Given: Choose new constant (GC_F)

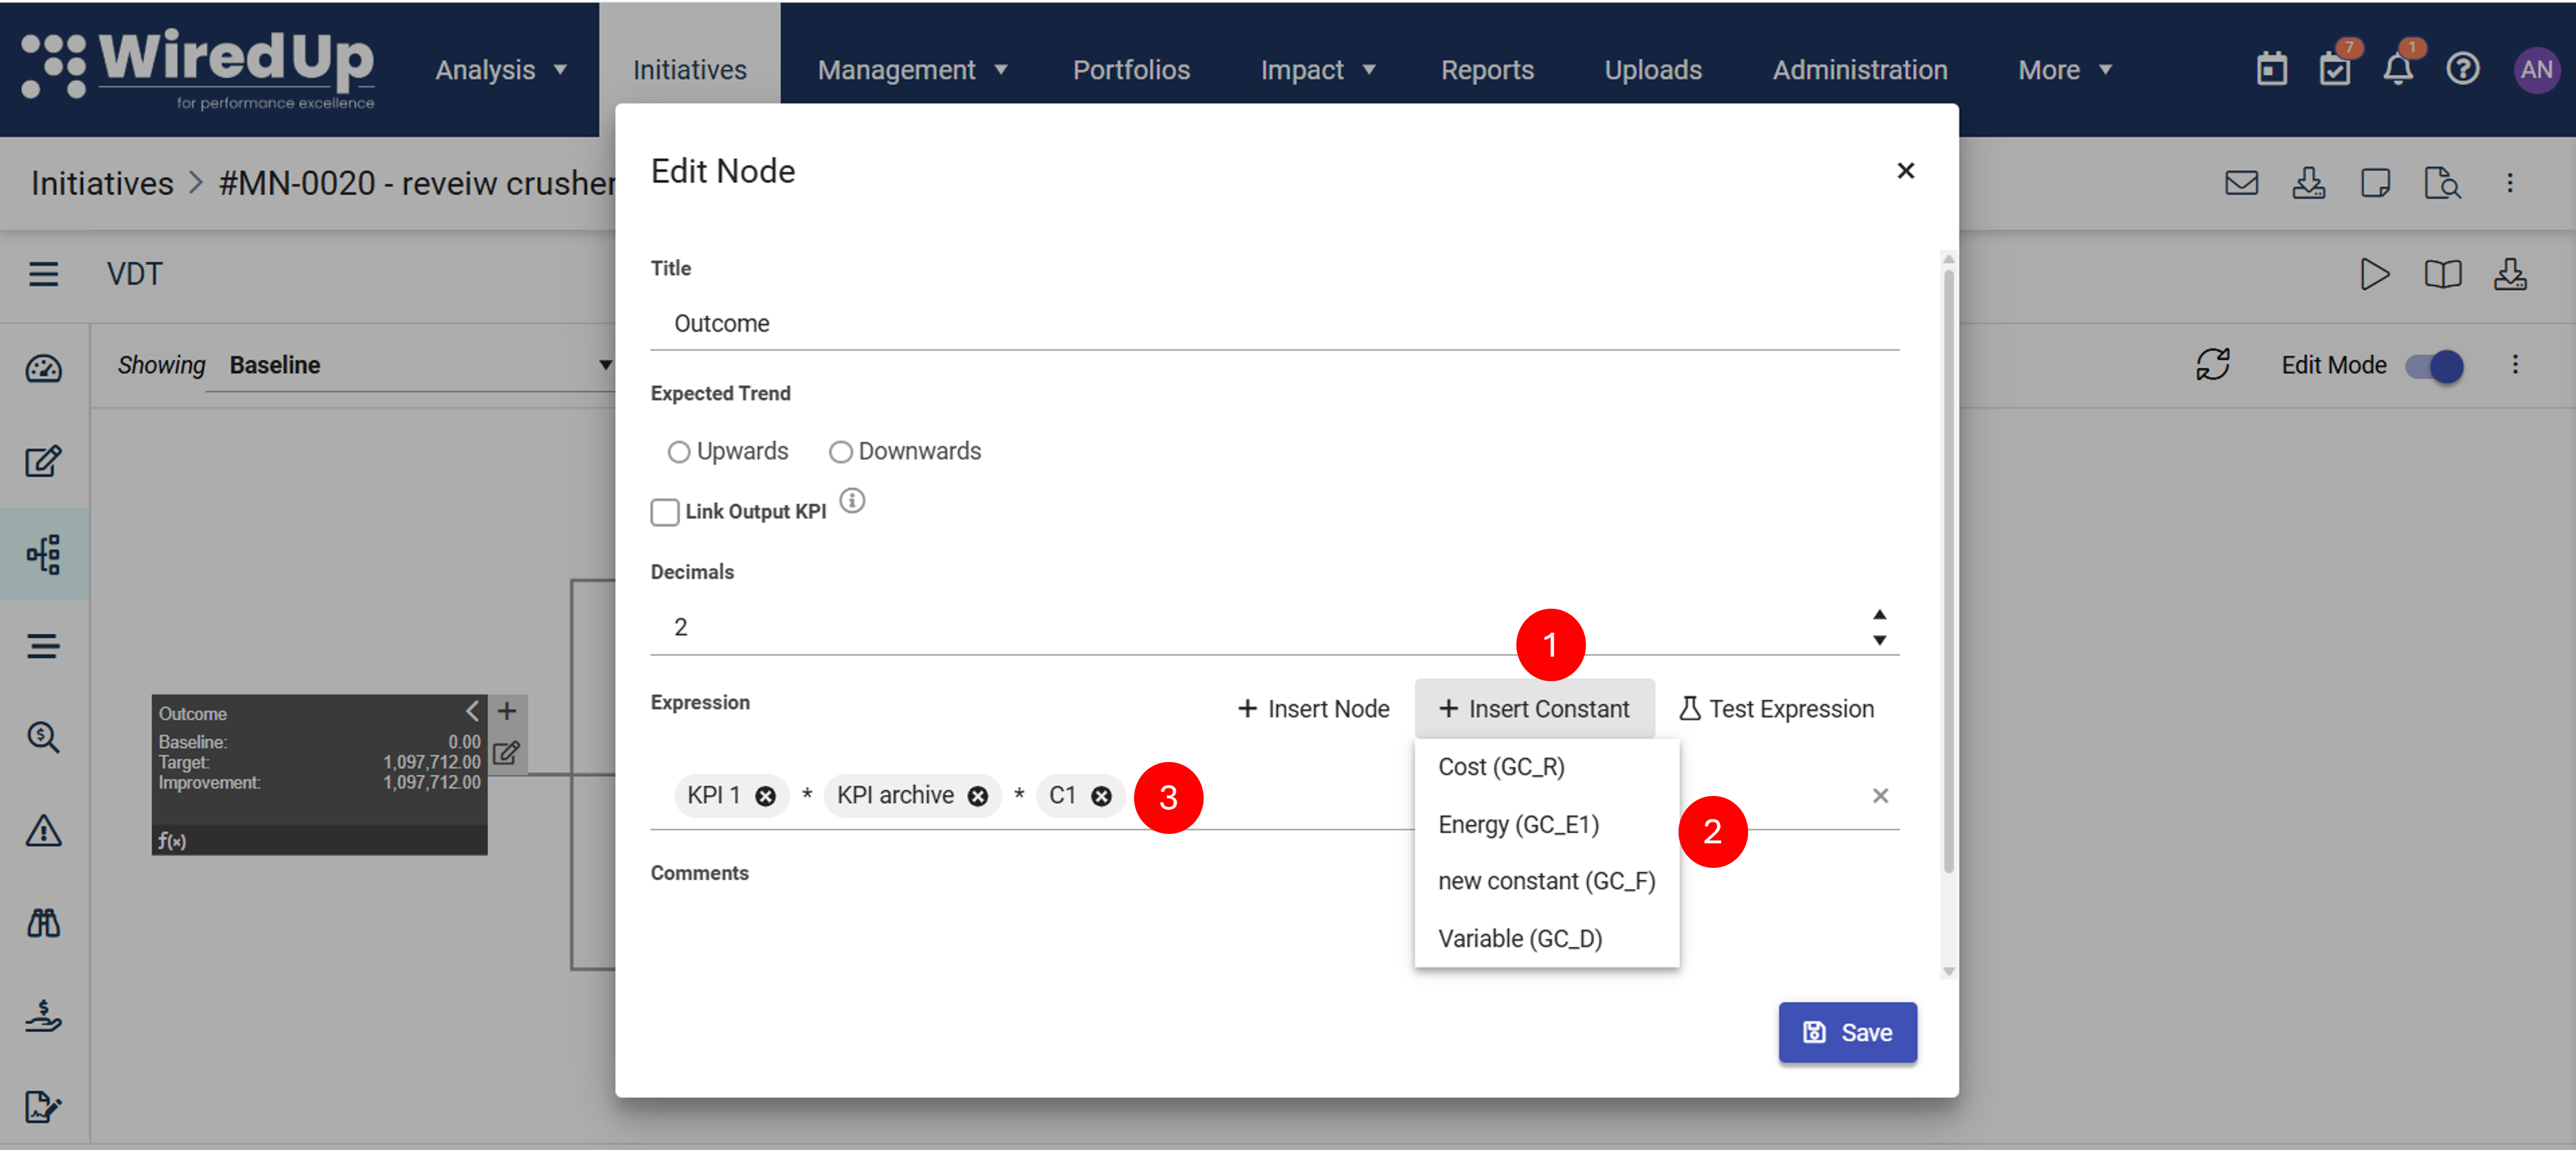Looking at the screenshot, I should click(x=1546, y=881).
